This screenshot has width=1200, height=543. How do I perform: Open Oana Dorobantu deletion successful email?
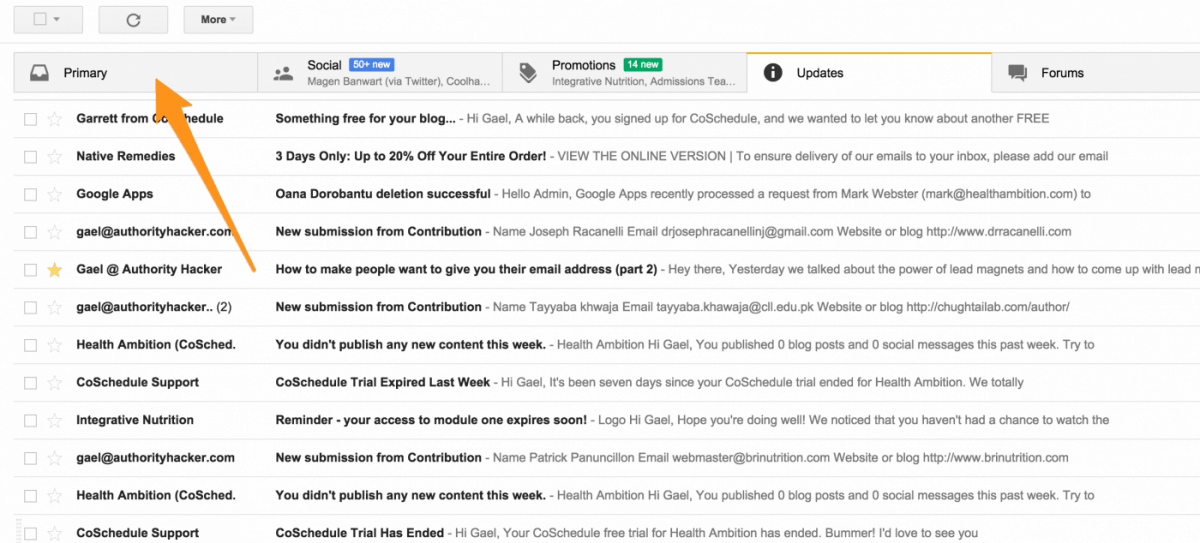coord(383,194)
